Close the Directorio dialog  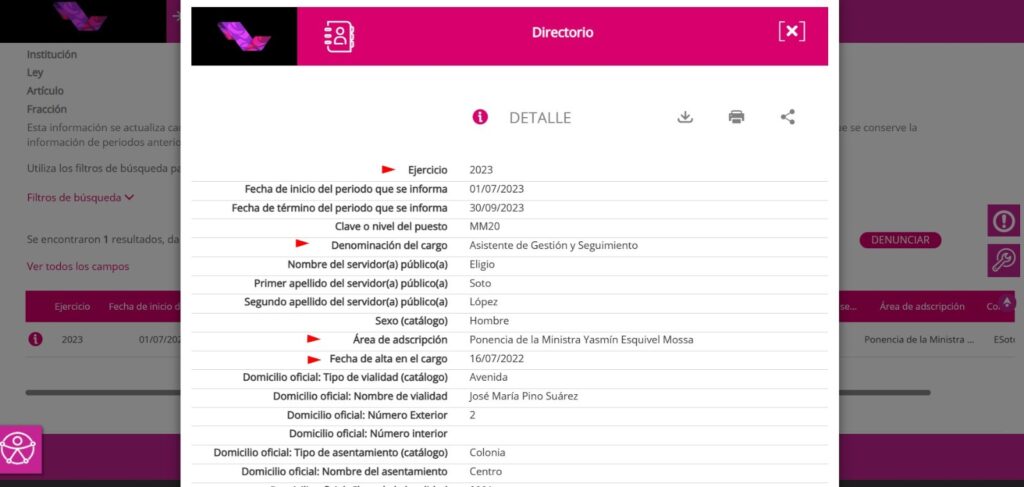tap(791, 32)
